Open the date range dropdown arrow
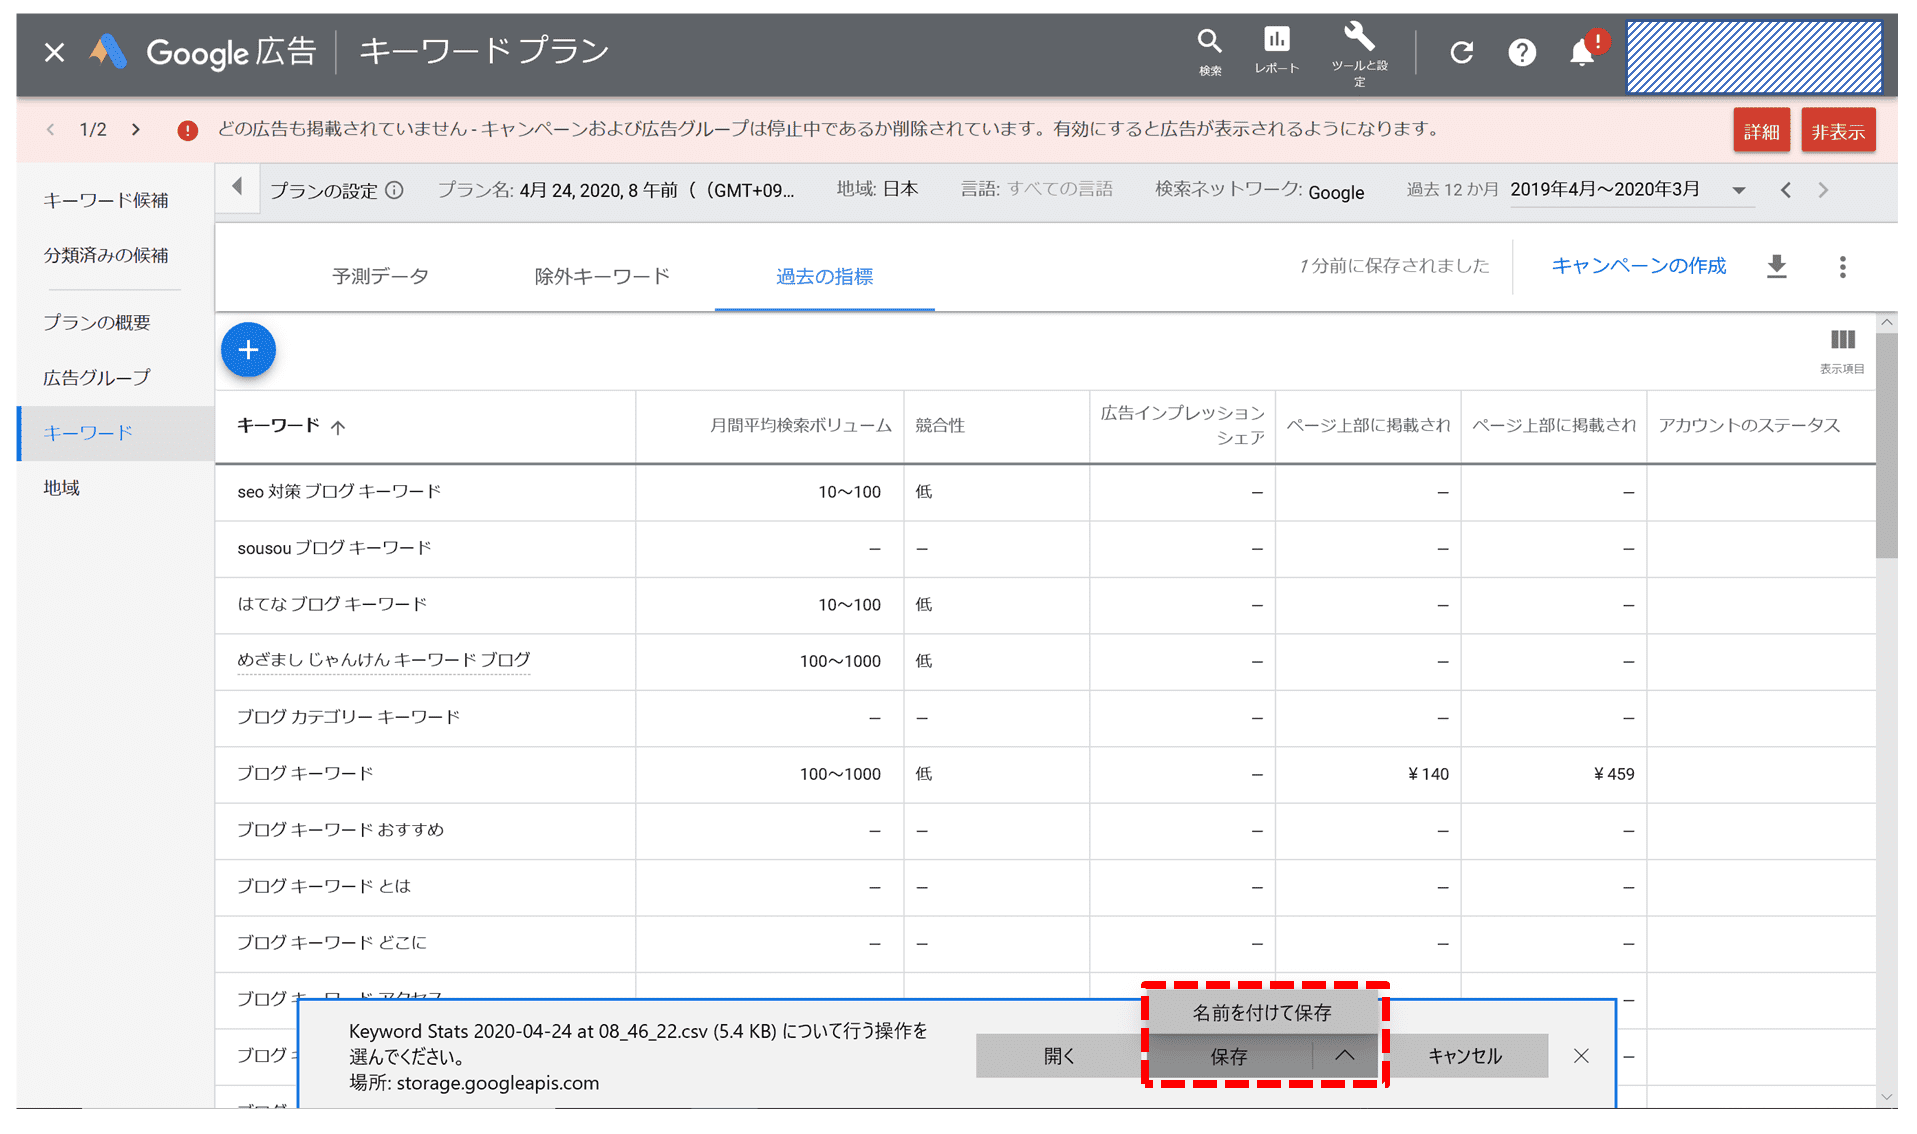Viewport: 1917px width, 1134px height. pyautogui.click(x=1739, y=190)
